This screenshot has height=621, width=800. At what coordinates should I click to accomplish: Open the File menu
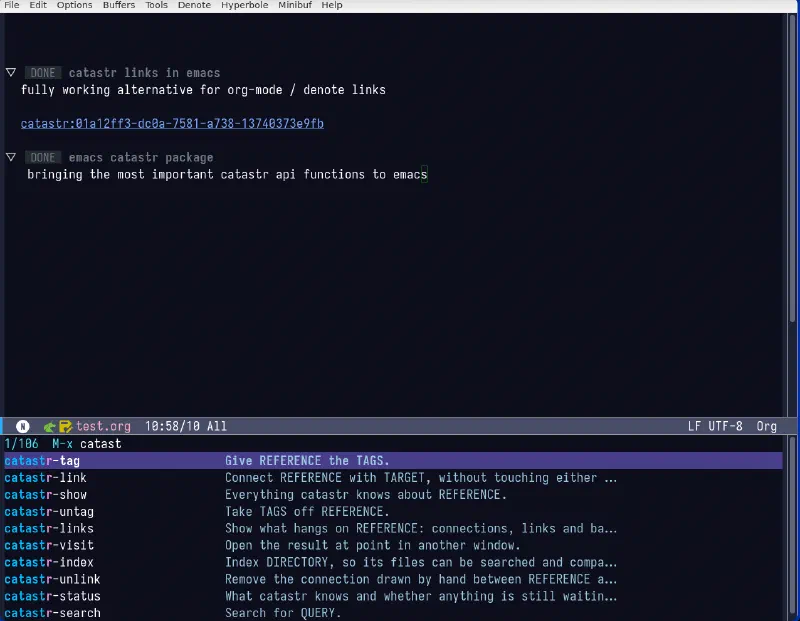(x=11, y=5)
